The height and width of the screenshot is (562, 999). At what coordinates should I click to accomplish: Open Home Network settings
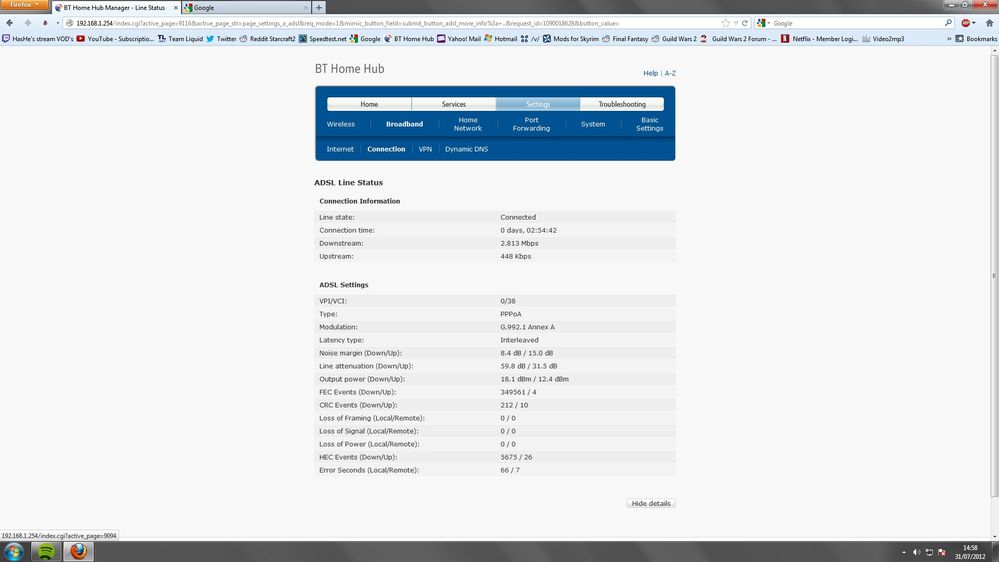point(468,124)
